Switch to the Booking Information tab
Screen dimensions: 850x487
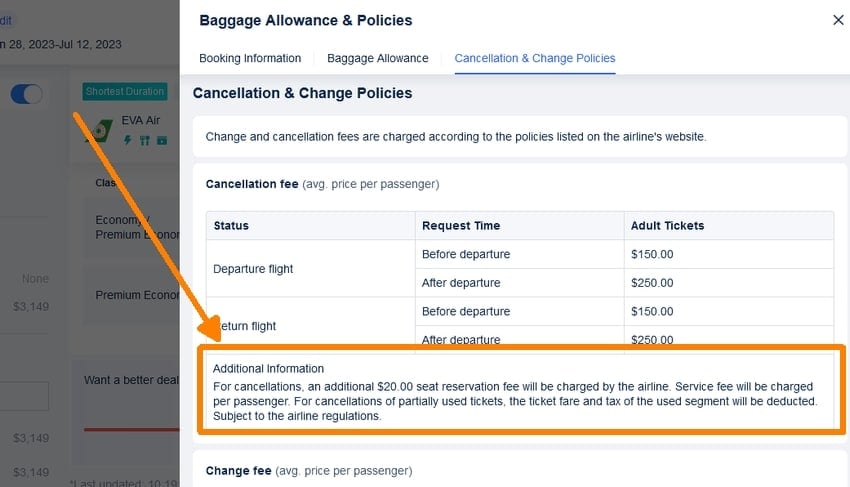point(250,58)
